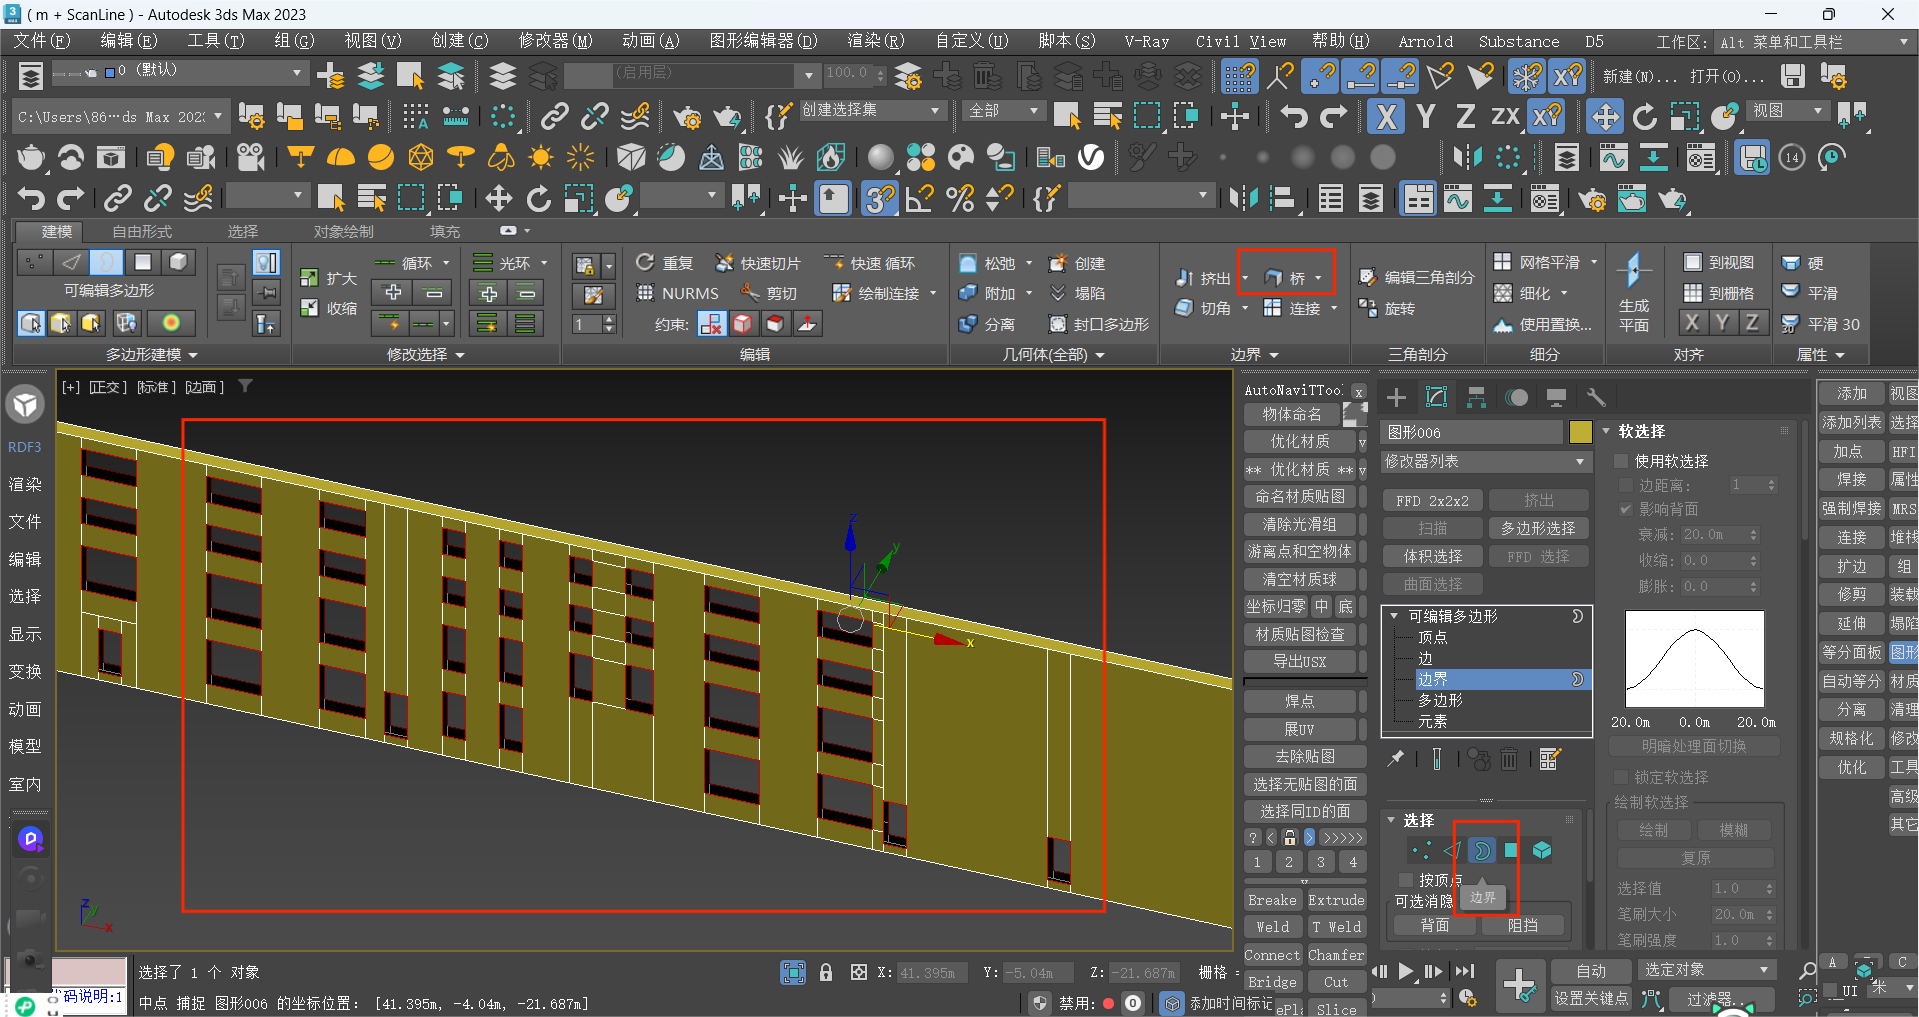Viewport: 1919px width, 1017px height.
Task: Click the Bridge tool in Edges panel
Action: tap(1287, 278)
